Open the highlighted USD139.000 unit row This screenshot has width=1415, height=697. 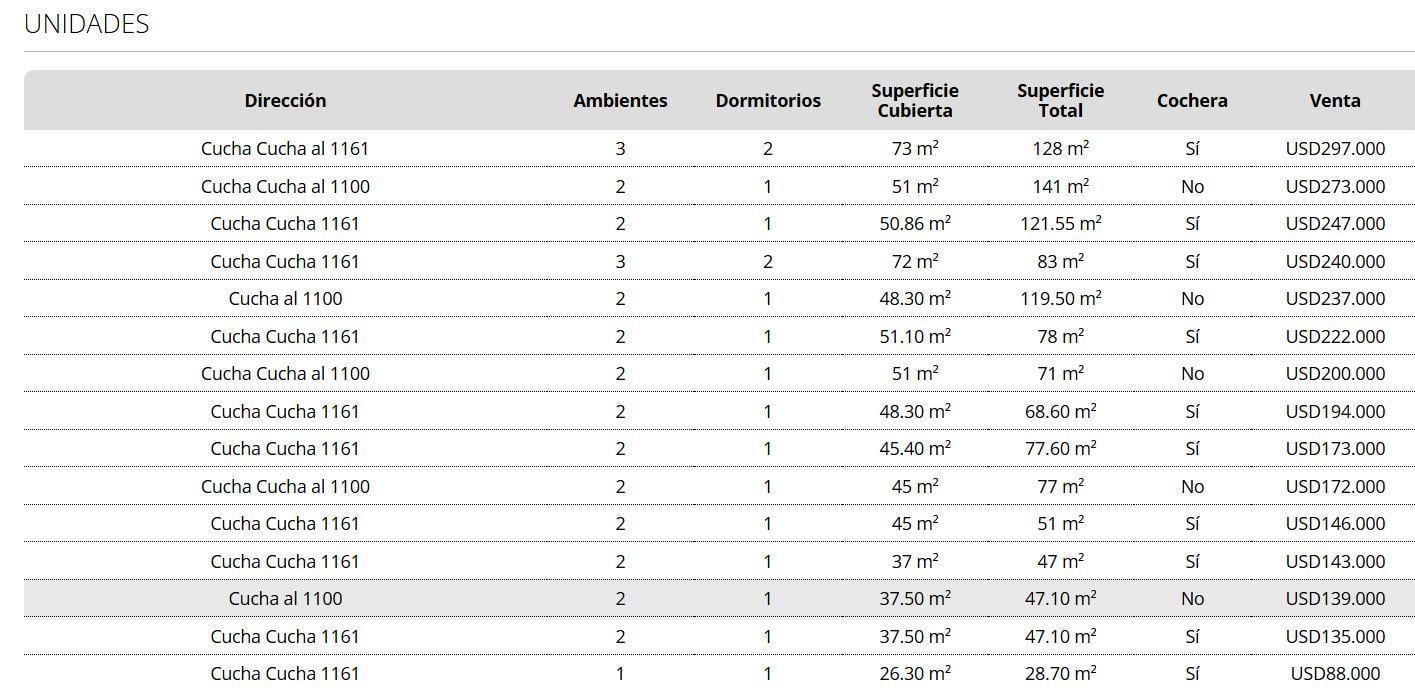pyautogui.click(x=719, y=599)
